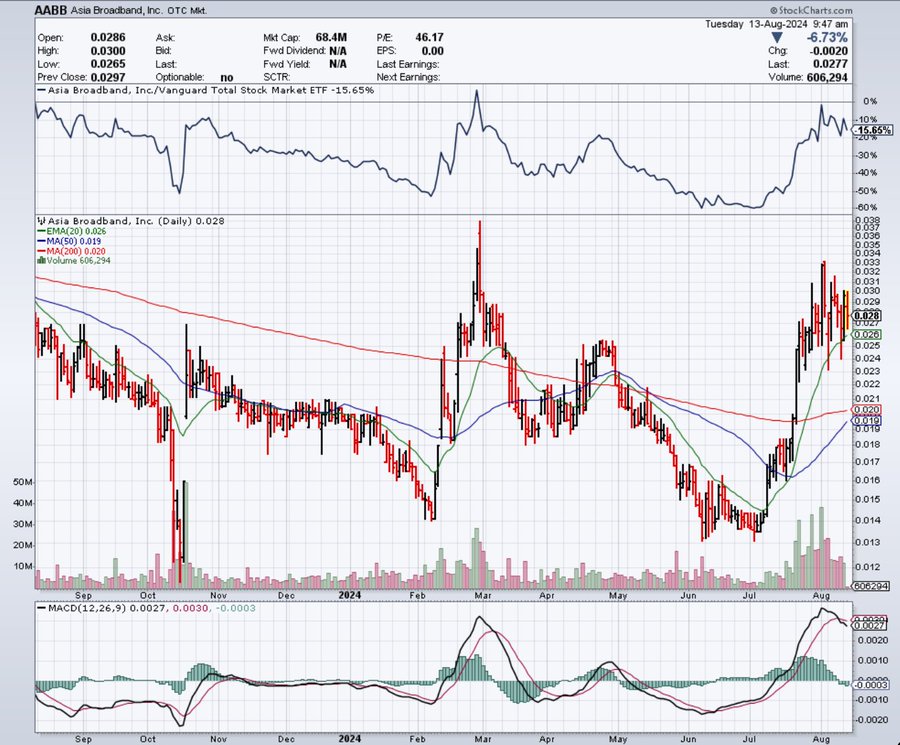Screen dimensions: 900x745
Task: Click the Prev Close value 0.0297
Action: (x=108, y=77)
